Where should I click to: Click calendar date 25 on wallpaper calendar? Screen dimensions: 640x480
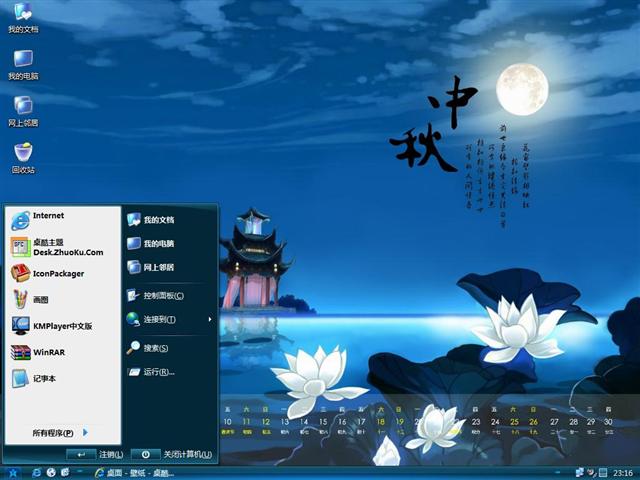pyautogui.click(x=514, y=422)
